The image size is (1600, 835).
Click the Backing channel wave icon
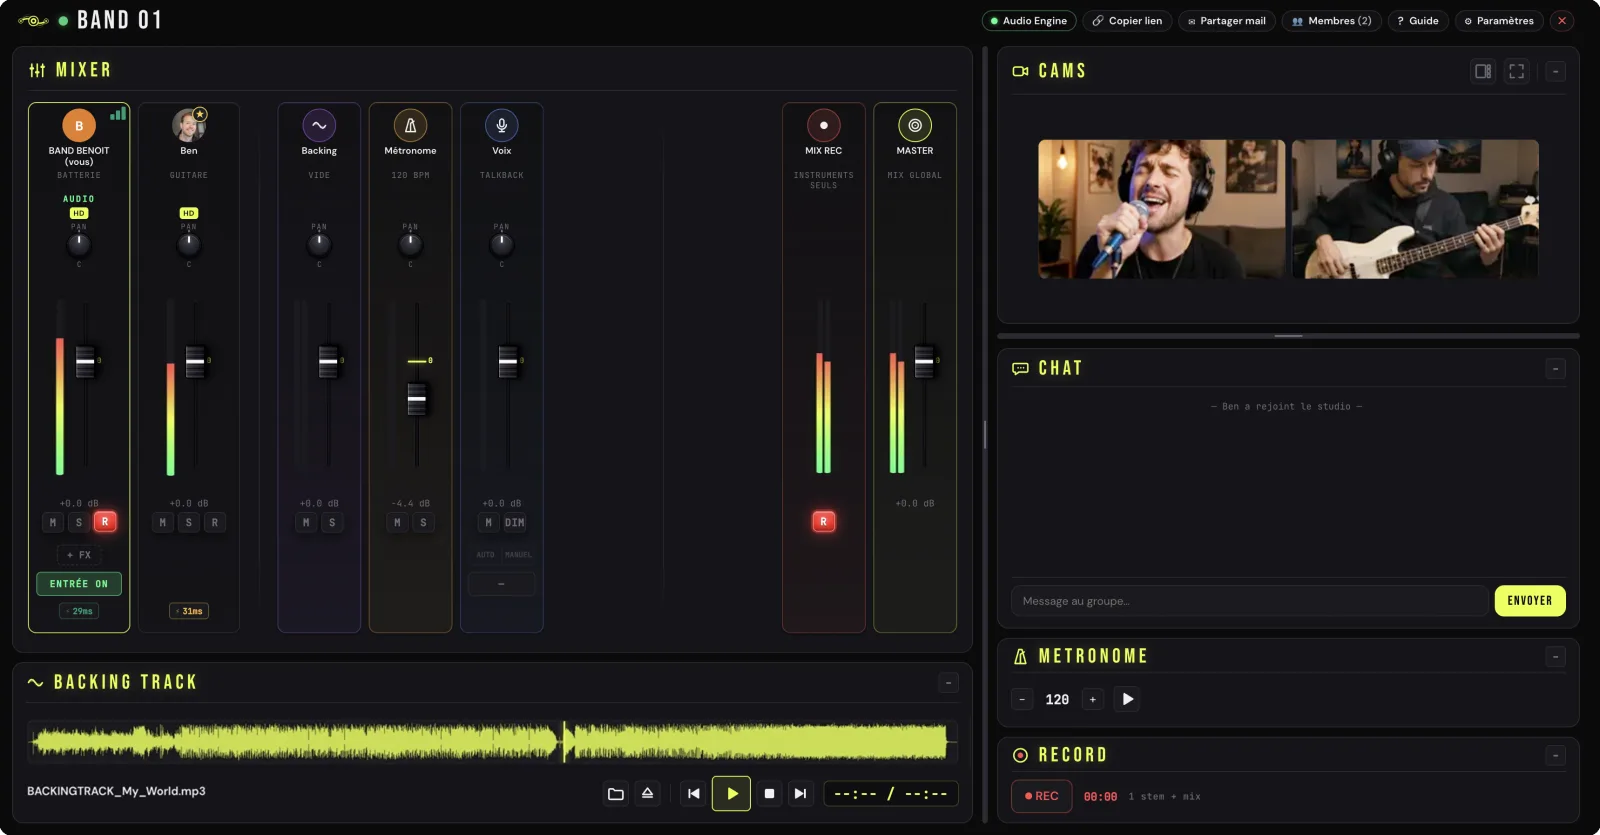(319, 125)
